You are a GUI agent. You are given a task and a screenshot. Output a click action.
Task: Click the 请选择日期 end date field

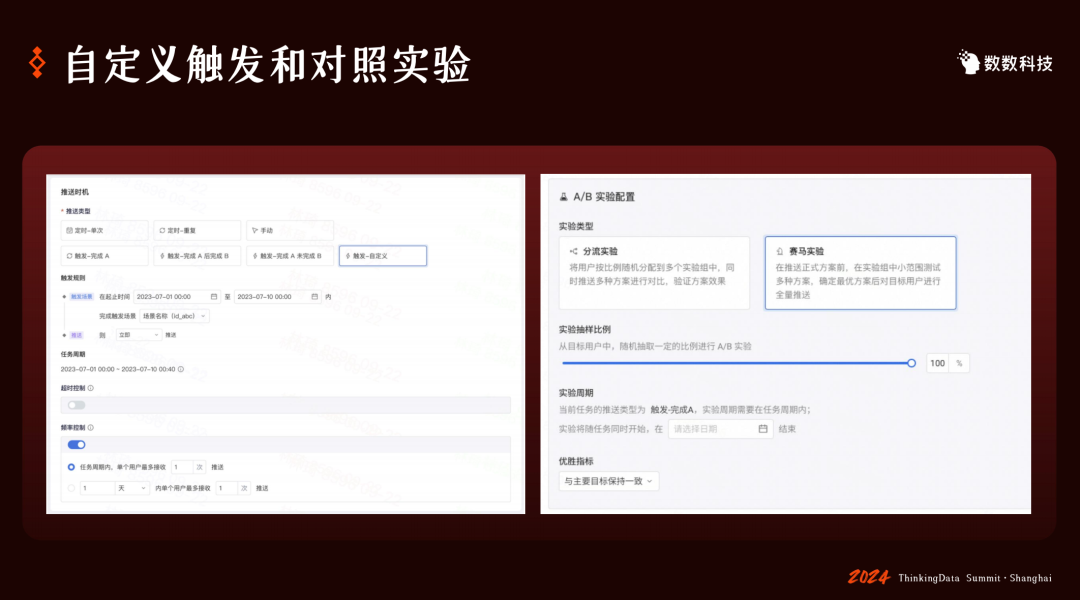pyautogui.click(x=720, y=429)
